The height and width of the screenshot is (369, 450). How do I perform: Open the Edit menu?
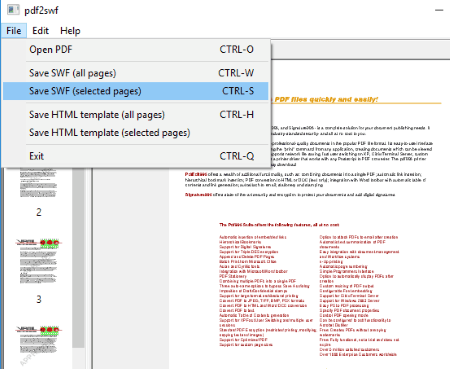(x=40, y=31)
